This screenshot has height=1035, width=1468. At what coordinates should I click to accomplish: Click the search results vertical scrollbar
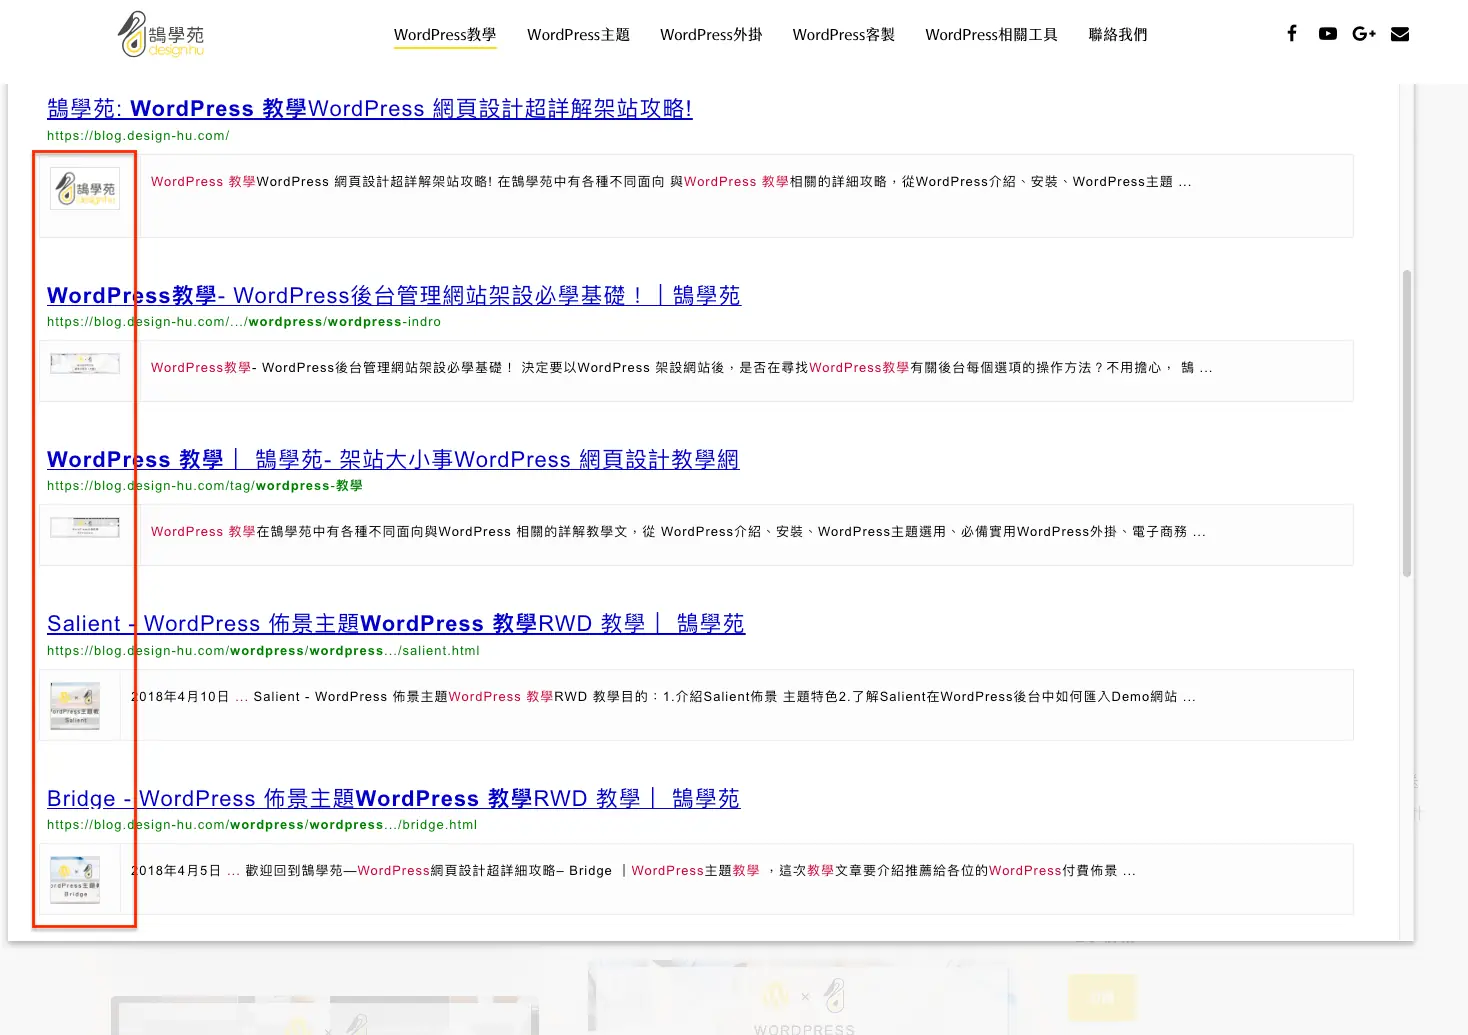pyautogui.click(x=1407, y=423)
